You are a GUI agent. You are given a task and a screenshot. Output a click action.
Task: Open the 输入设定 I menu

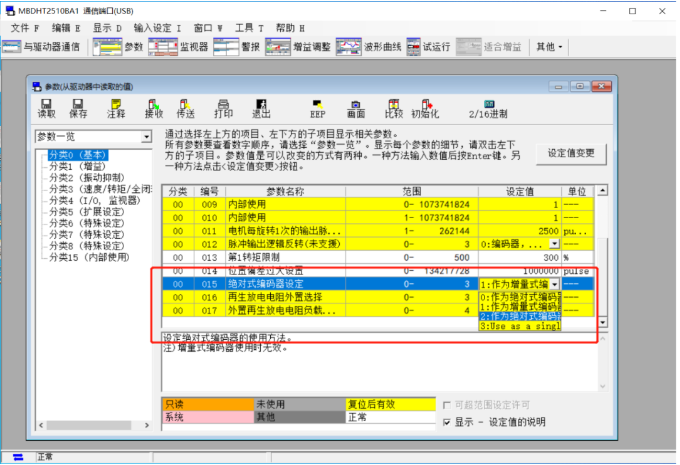click(157, 28)
